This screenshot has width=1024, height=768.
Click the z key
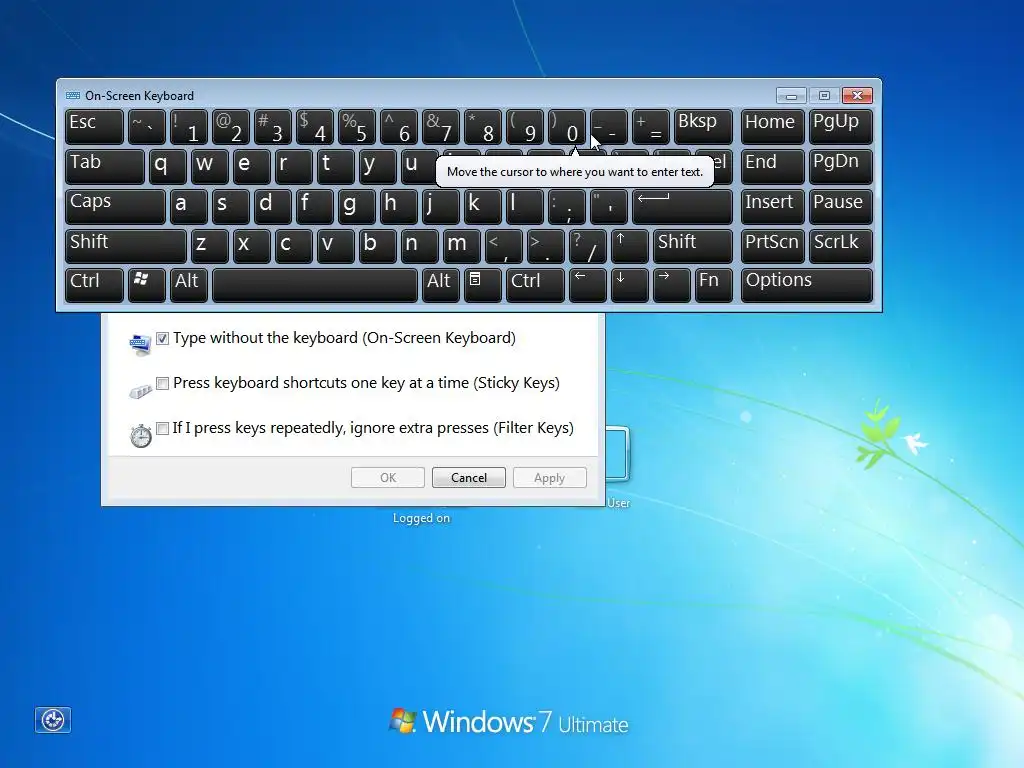pos(210,246)
